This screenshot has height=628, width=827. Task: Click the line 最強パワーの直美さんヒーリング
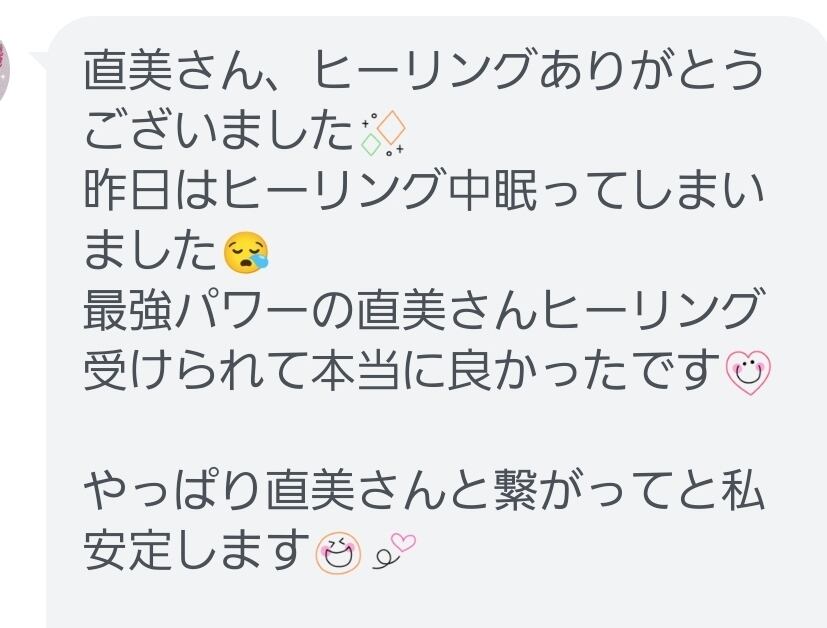click(424, 311)
